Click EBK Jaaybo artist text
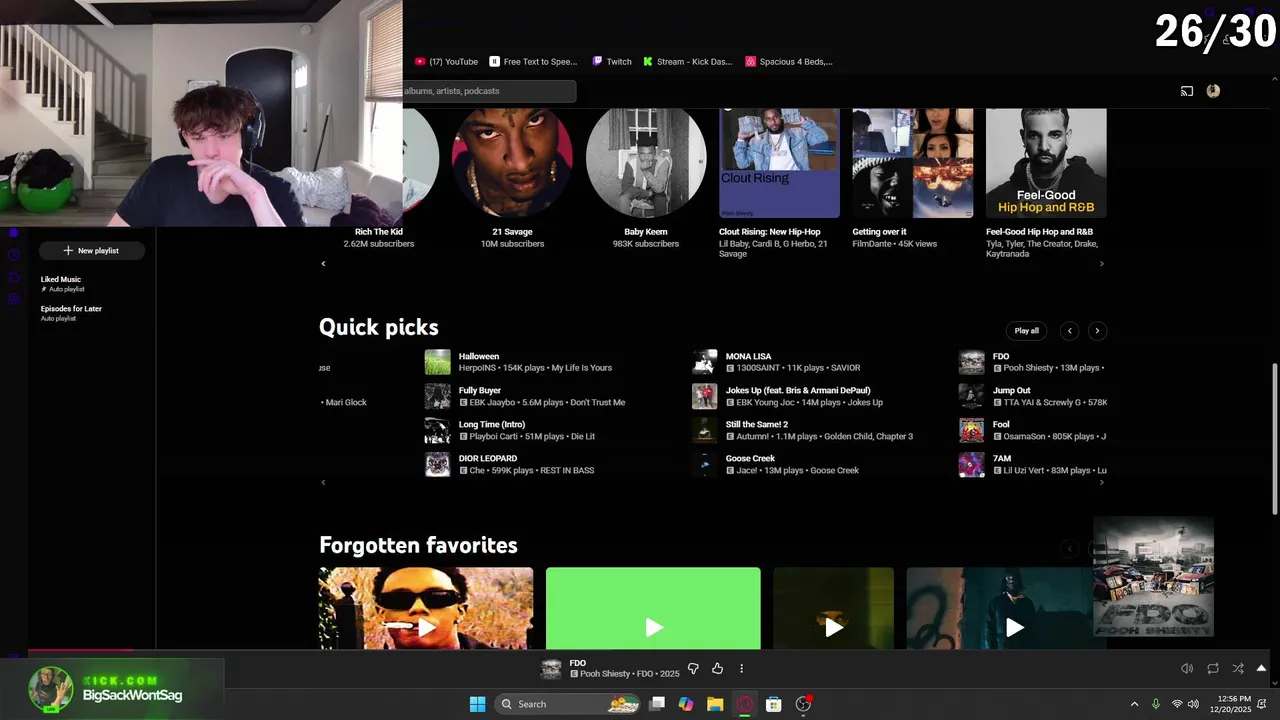The image size is (1280, 720). tap(492, 402)
